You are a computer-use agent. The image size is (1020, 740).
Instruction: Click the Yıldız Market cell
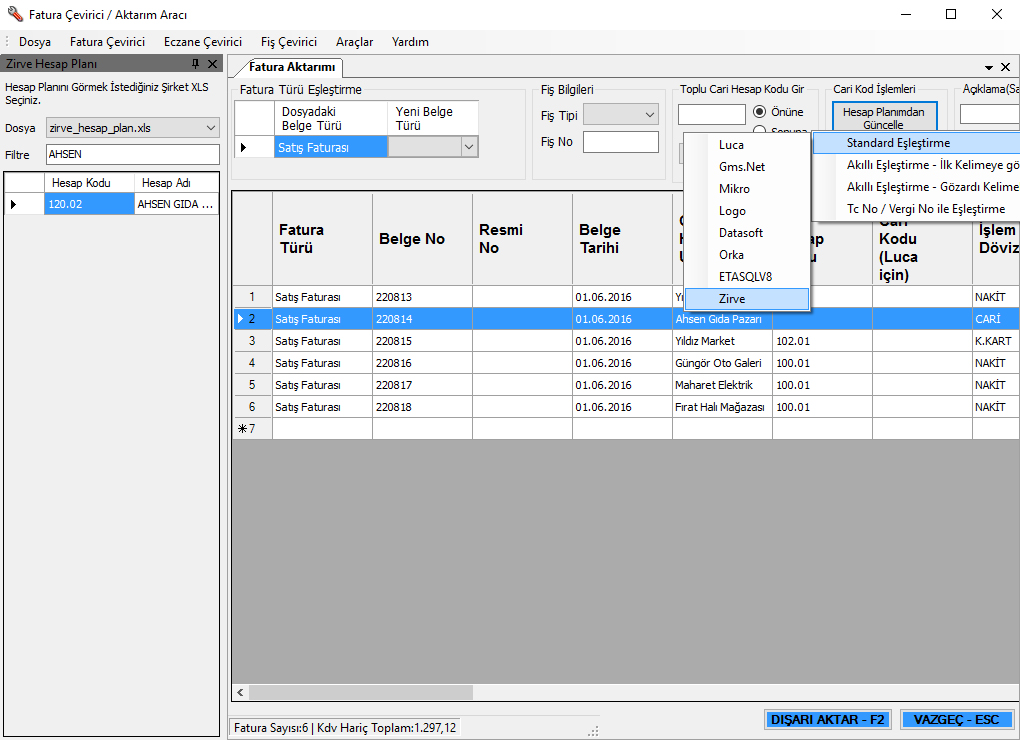point(723,341)
